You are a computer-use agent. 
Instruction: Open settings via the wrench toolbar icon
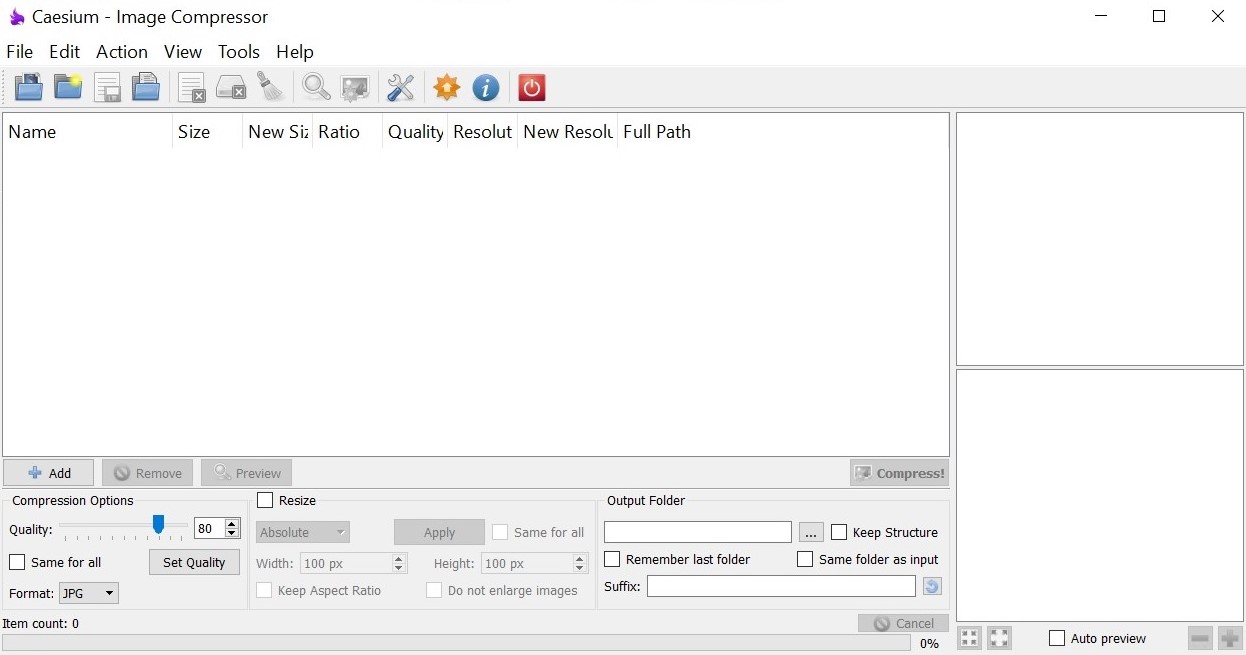point(400,87)
